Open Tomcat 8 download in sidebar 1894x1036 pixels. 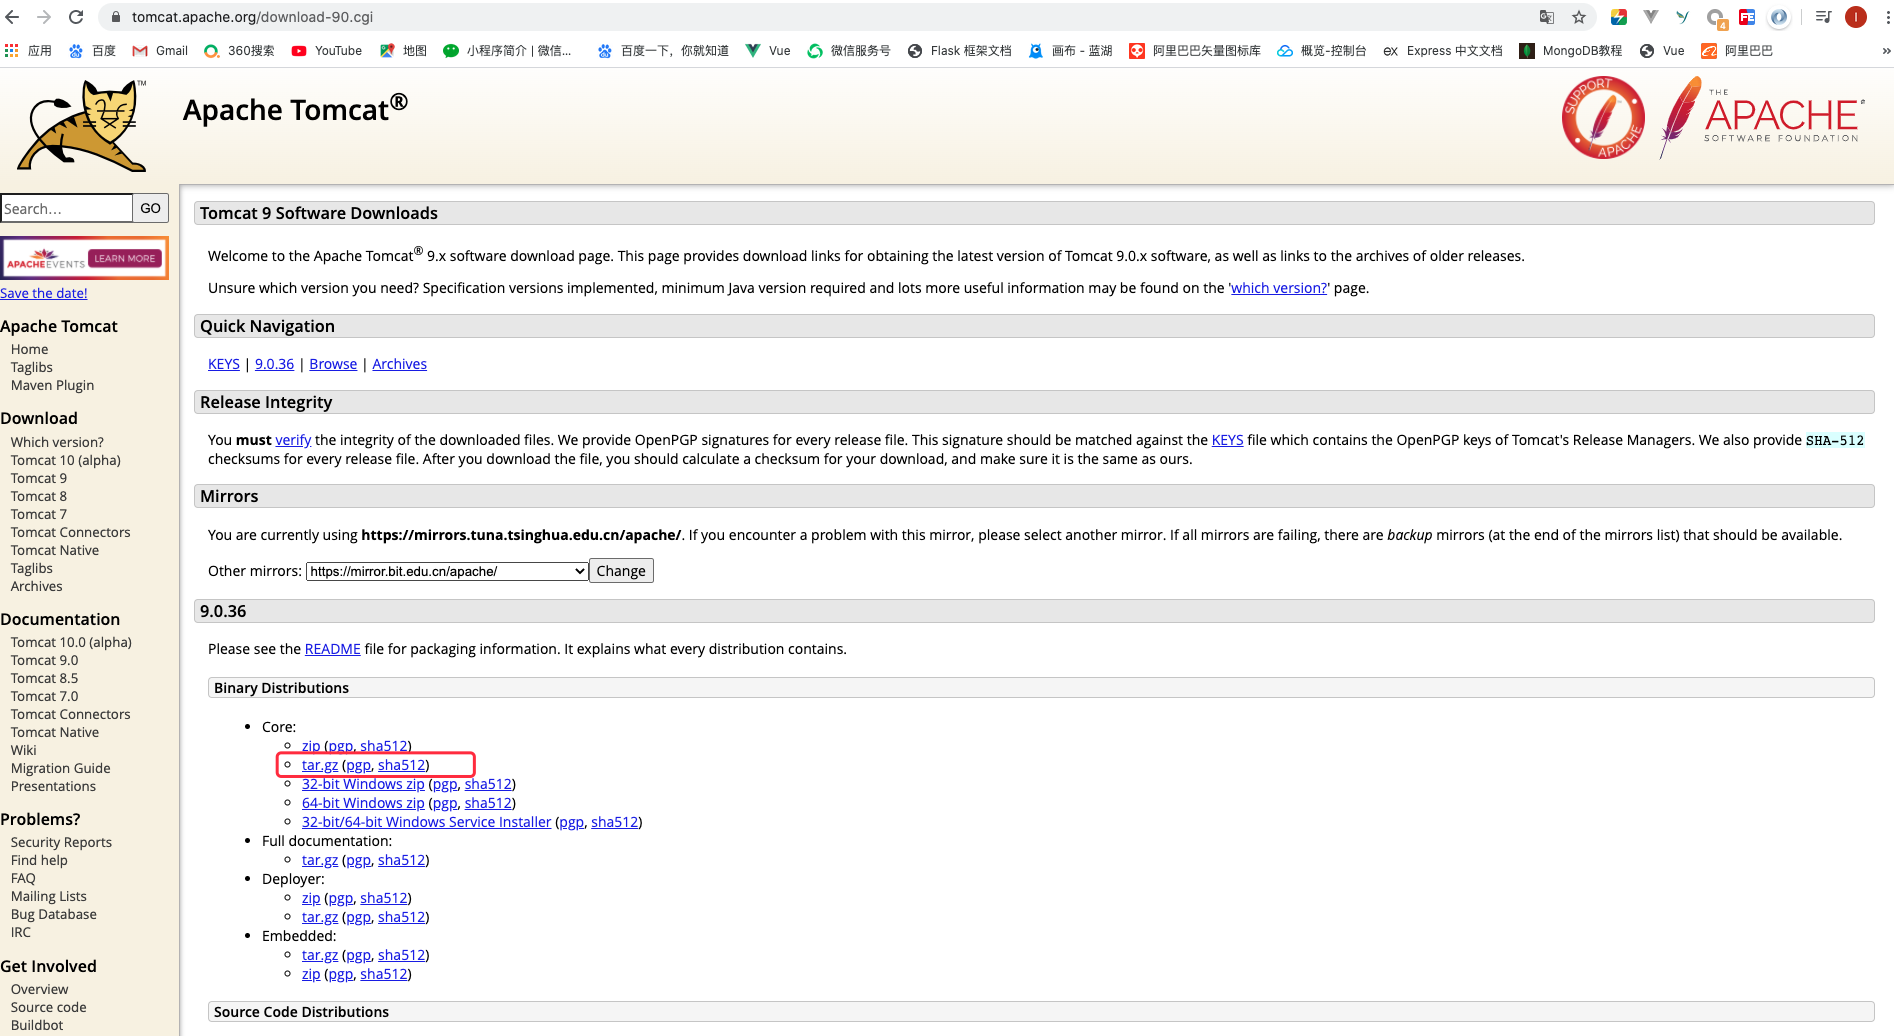(39, 496)
